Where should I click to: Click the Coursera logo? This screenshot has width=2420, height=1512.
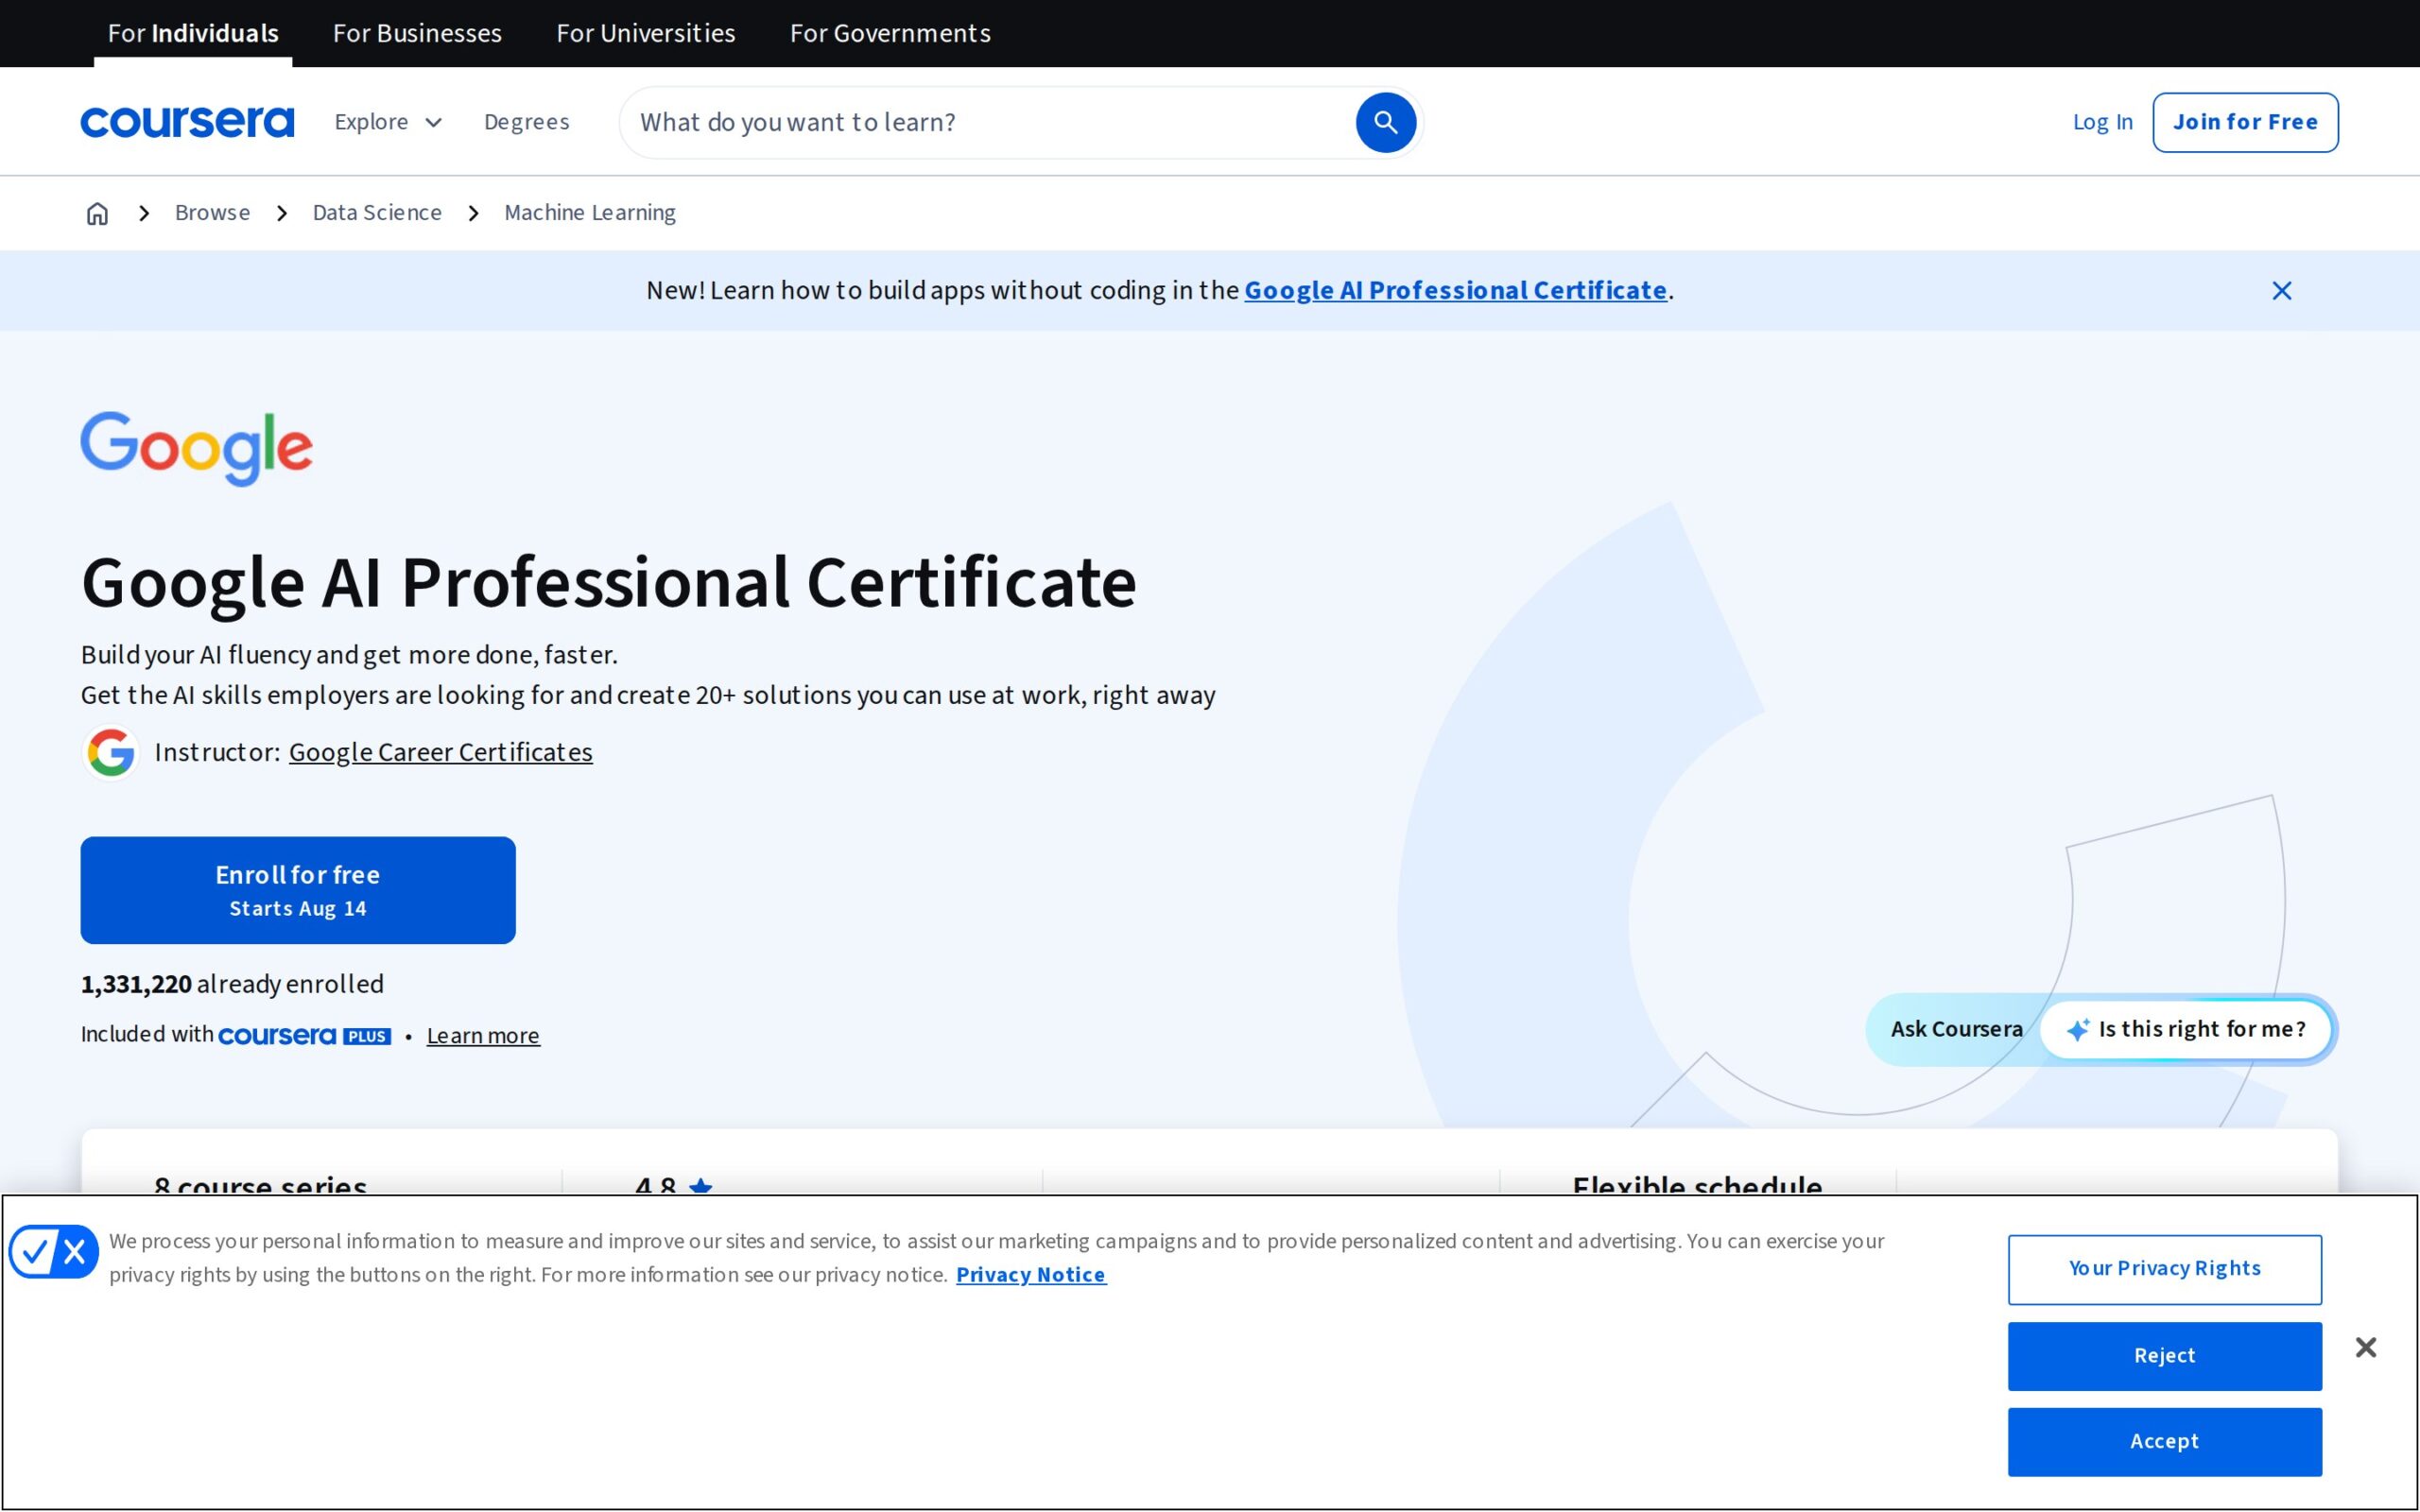[187, 122]
